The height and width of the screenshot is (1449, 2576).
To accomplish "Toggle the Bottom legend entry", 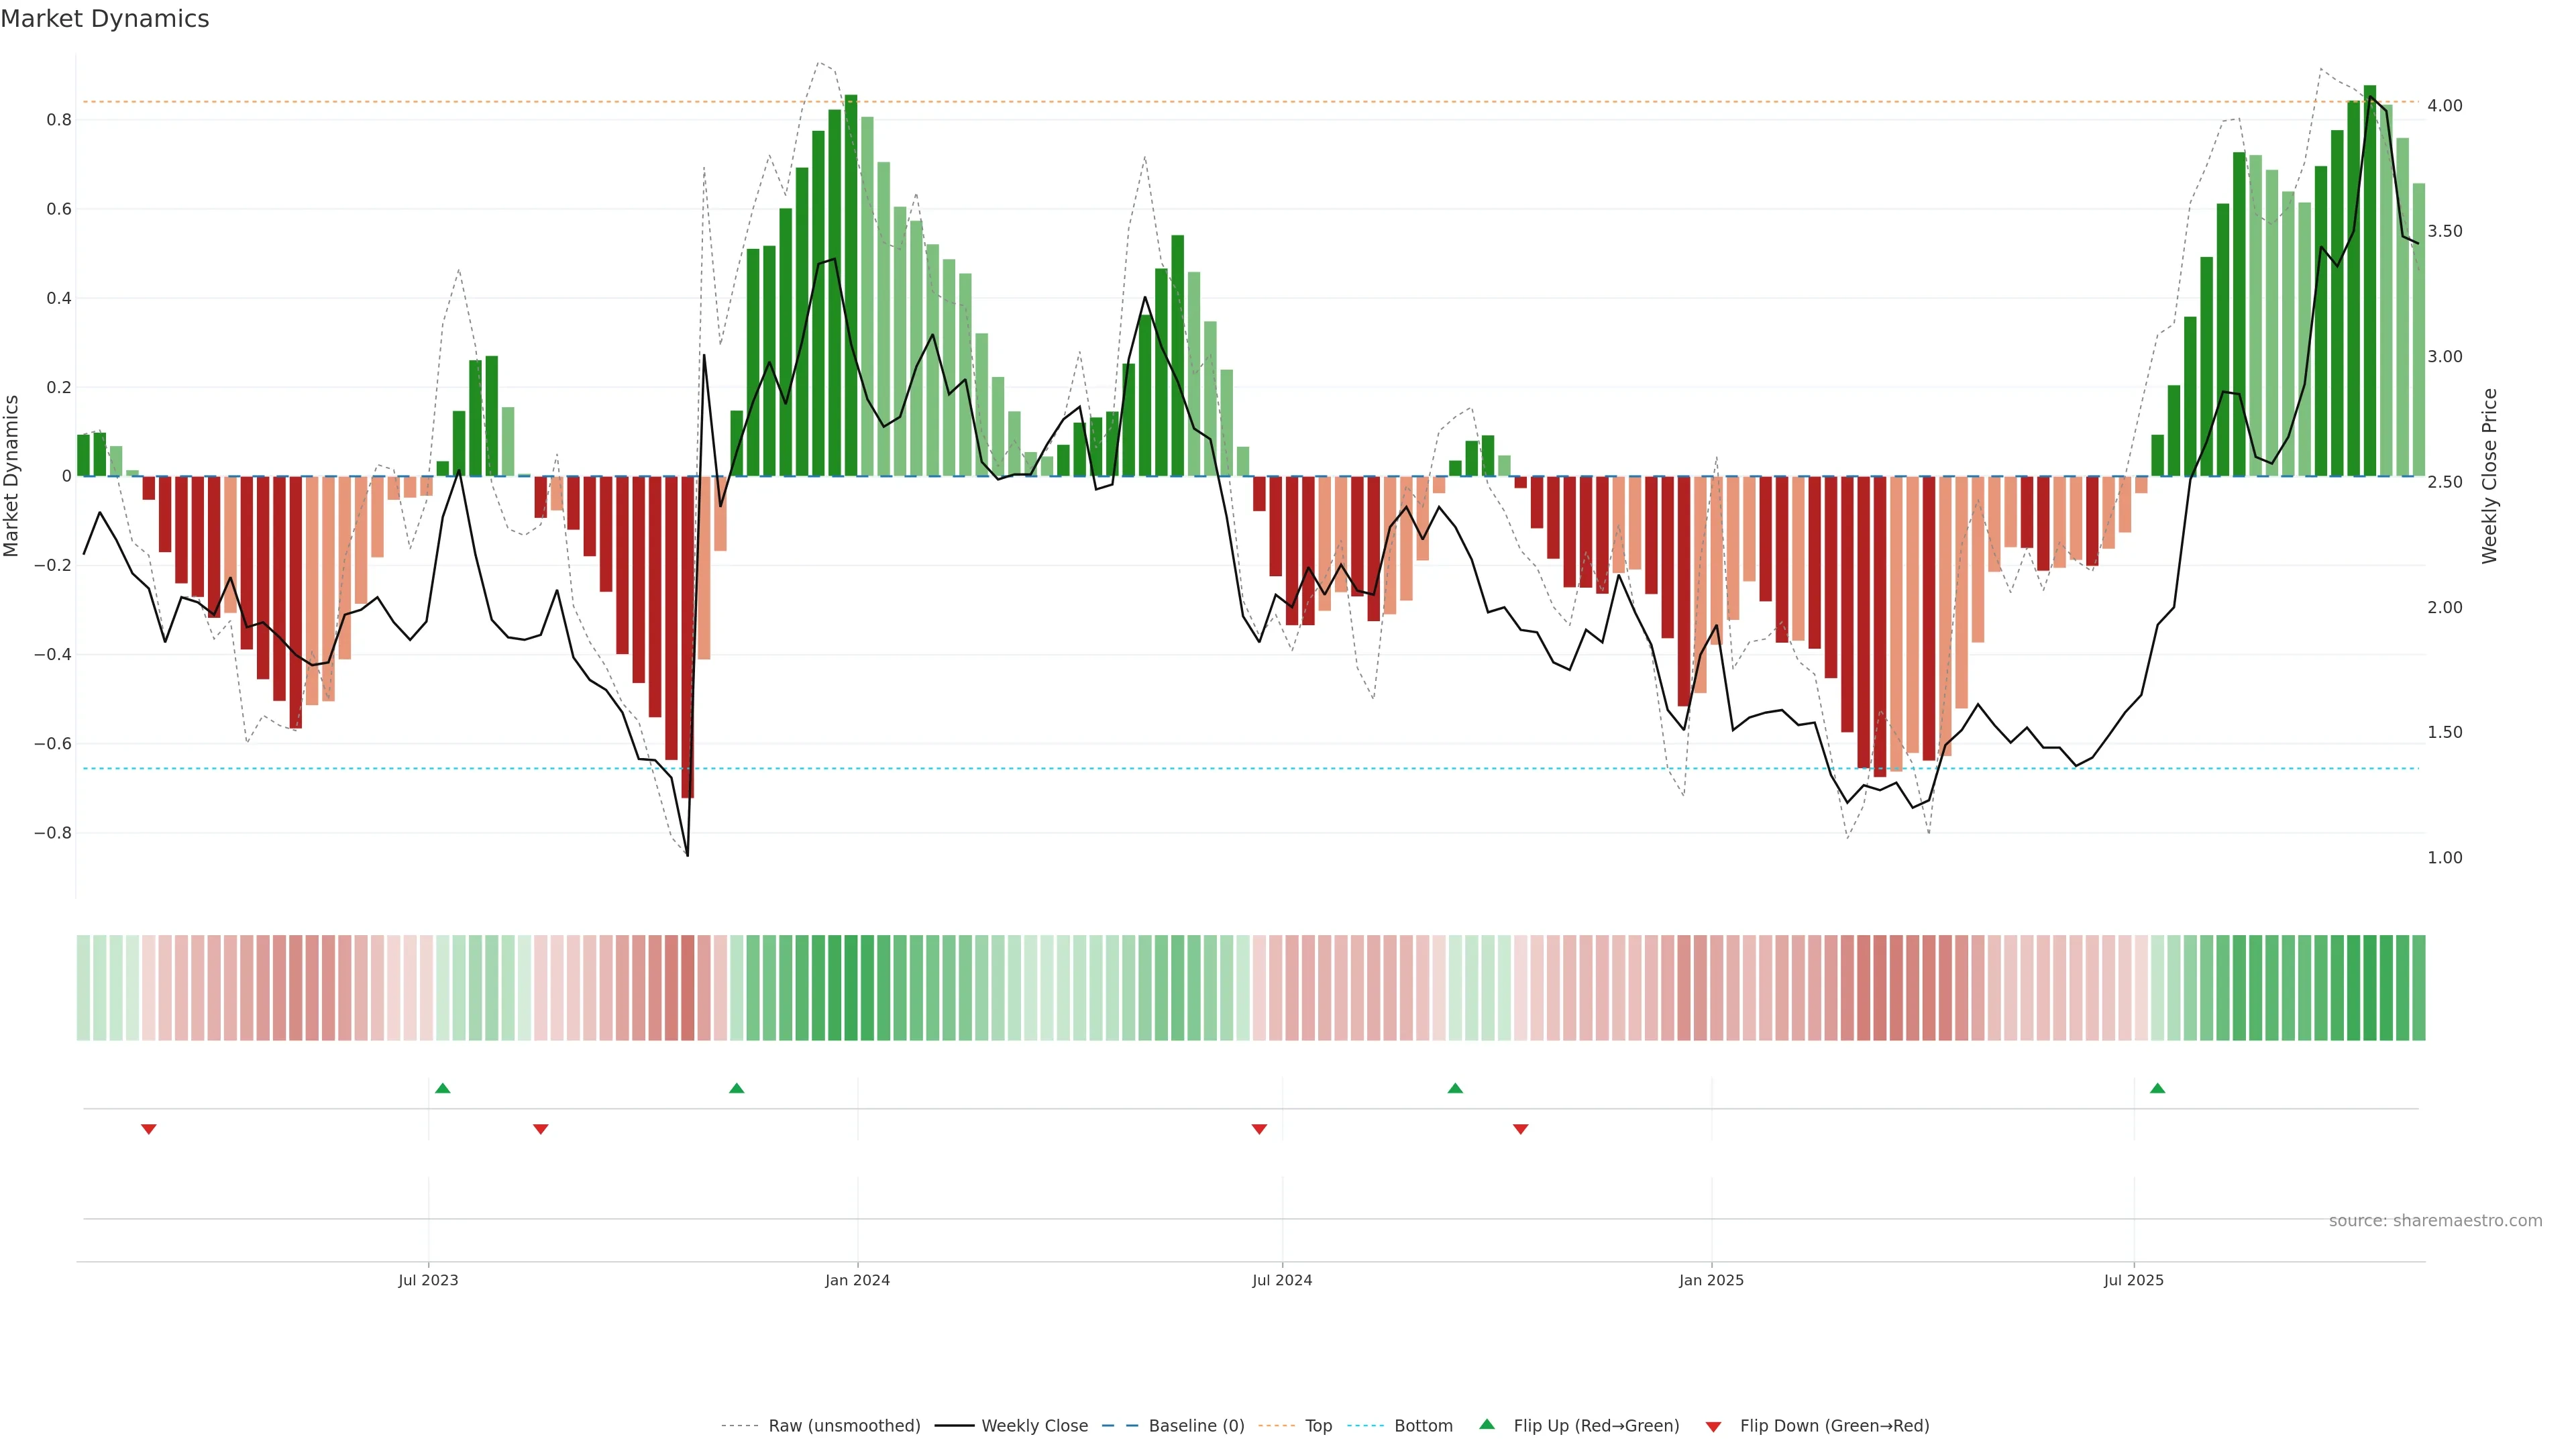I will coord(1423,1426).
